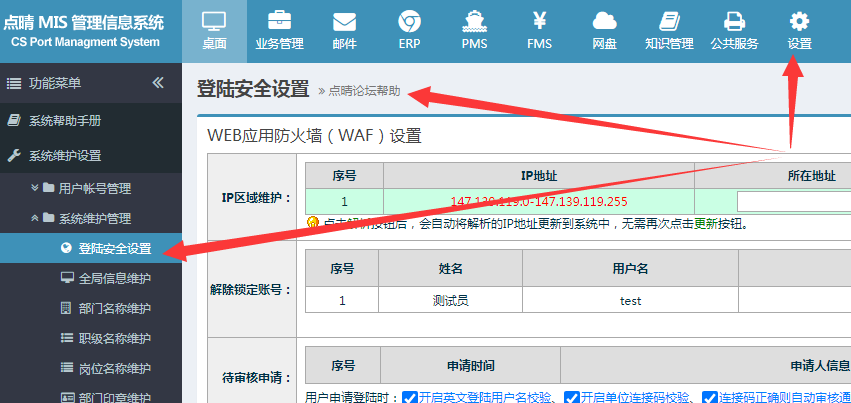Collapse 系统维护管理 tree chevron

35,218
